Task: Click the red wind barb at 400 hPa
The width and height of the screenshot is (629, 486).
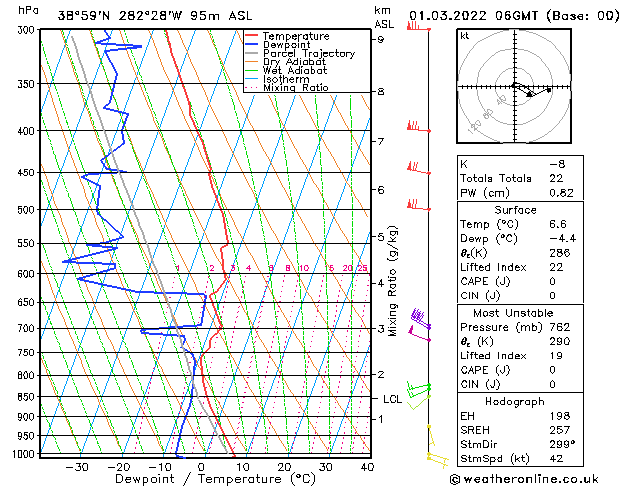Action: pos(418,127)
